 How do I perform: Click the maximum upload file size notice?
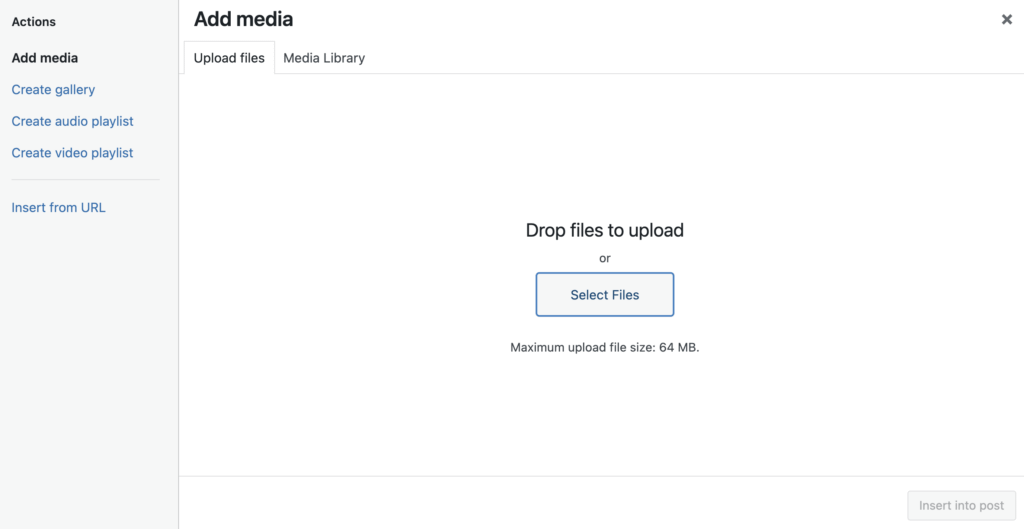pos(604,348)
